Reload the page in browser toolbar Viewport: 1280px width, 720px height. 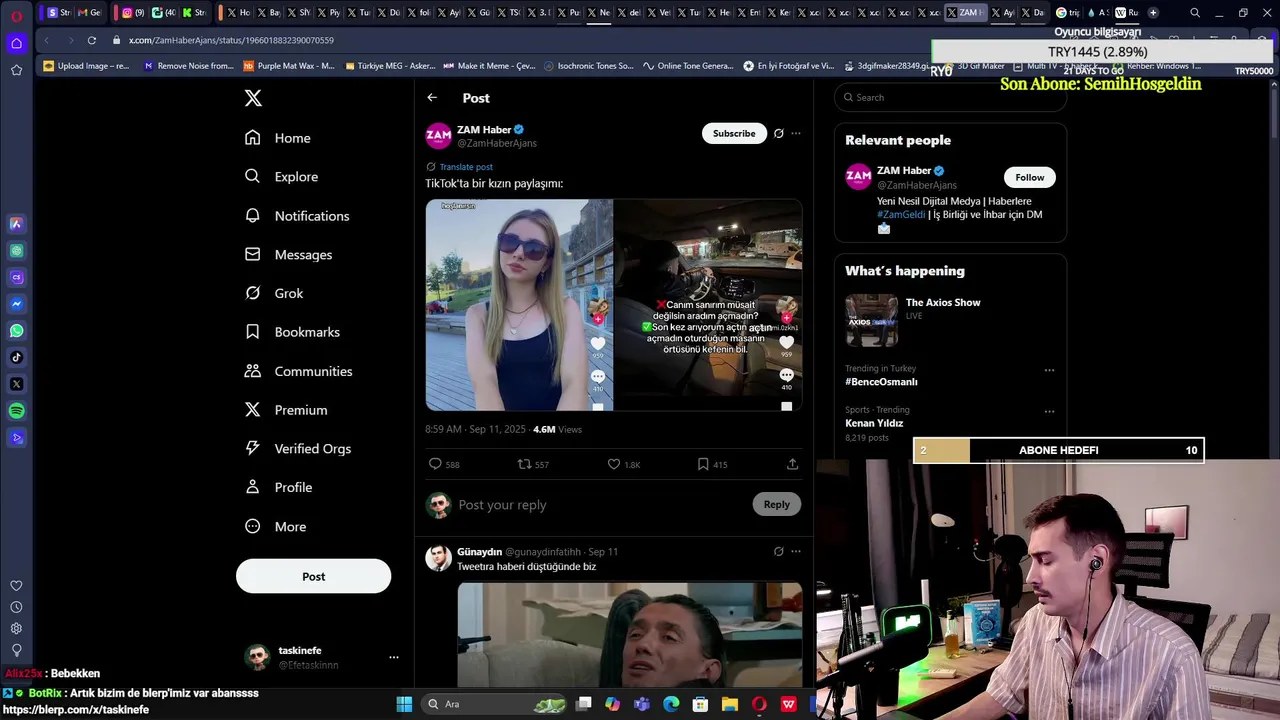pyautogui.click(x=91, y=40)
